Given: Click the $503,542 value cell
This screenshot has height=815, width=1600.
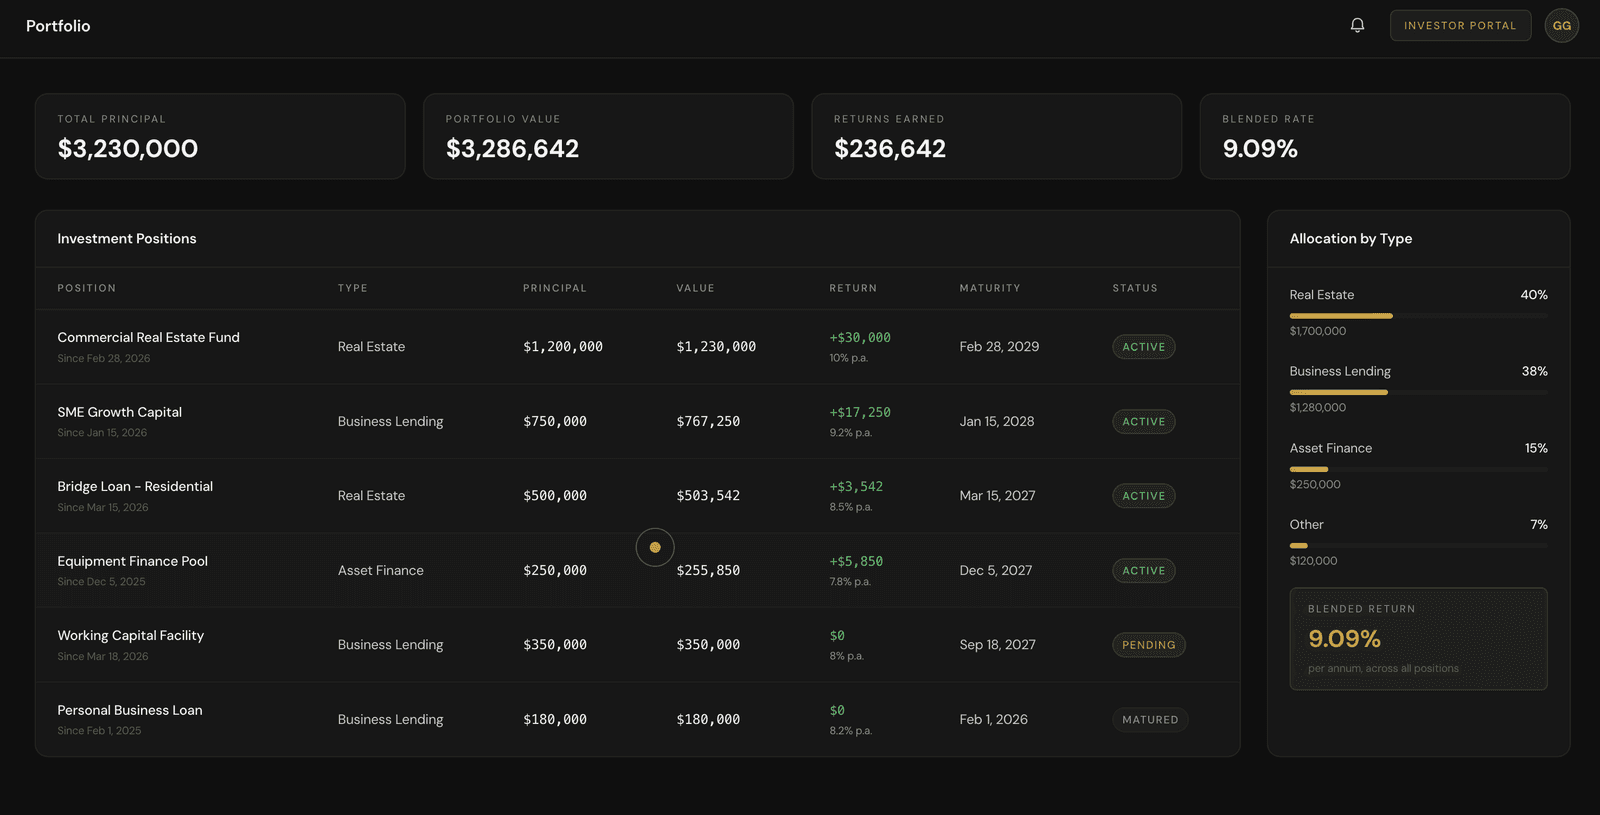Looking at the screenshot, I should (x=708, y=496).
